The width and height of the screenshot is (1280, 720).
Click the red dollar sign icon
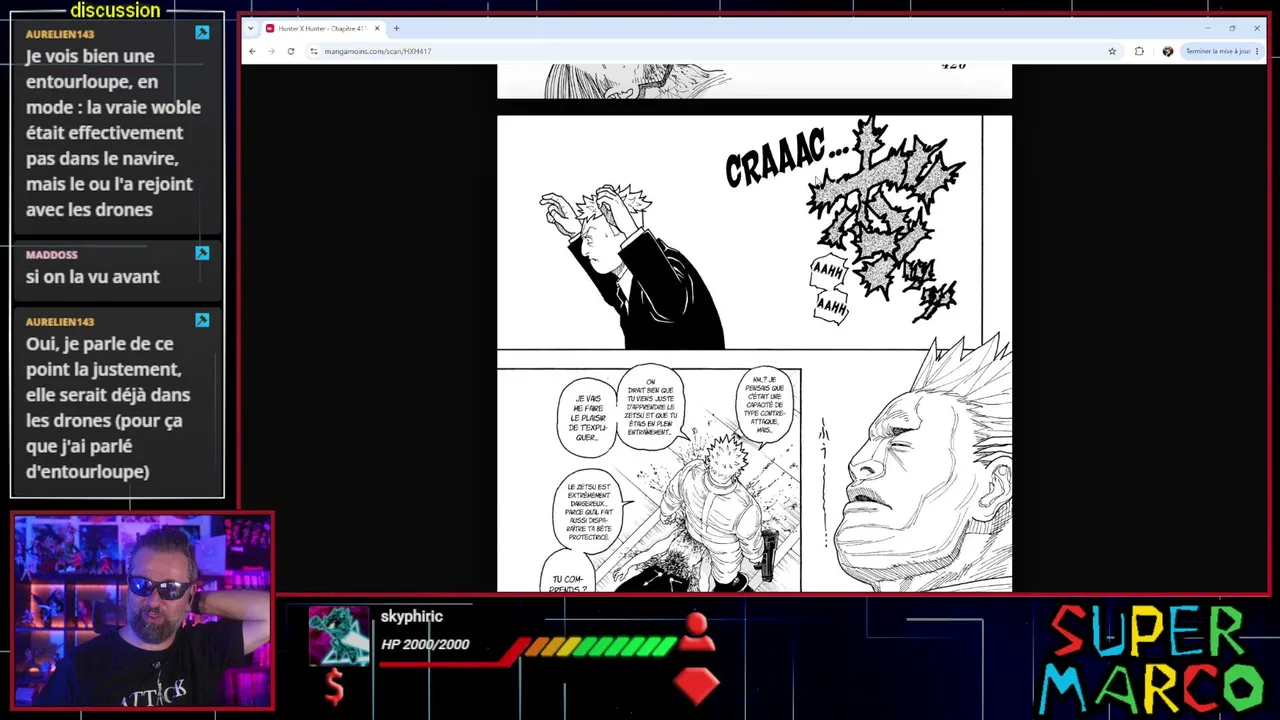pyautogui.click(x=335, y=686)
